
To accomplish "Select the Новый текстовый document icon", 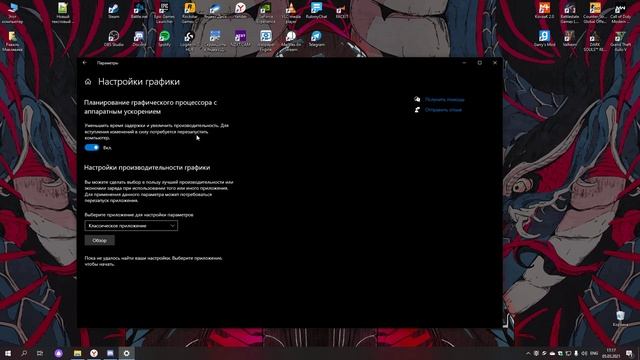I will [x=62, y=13].
